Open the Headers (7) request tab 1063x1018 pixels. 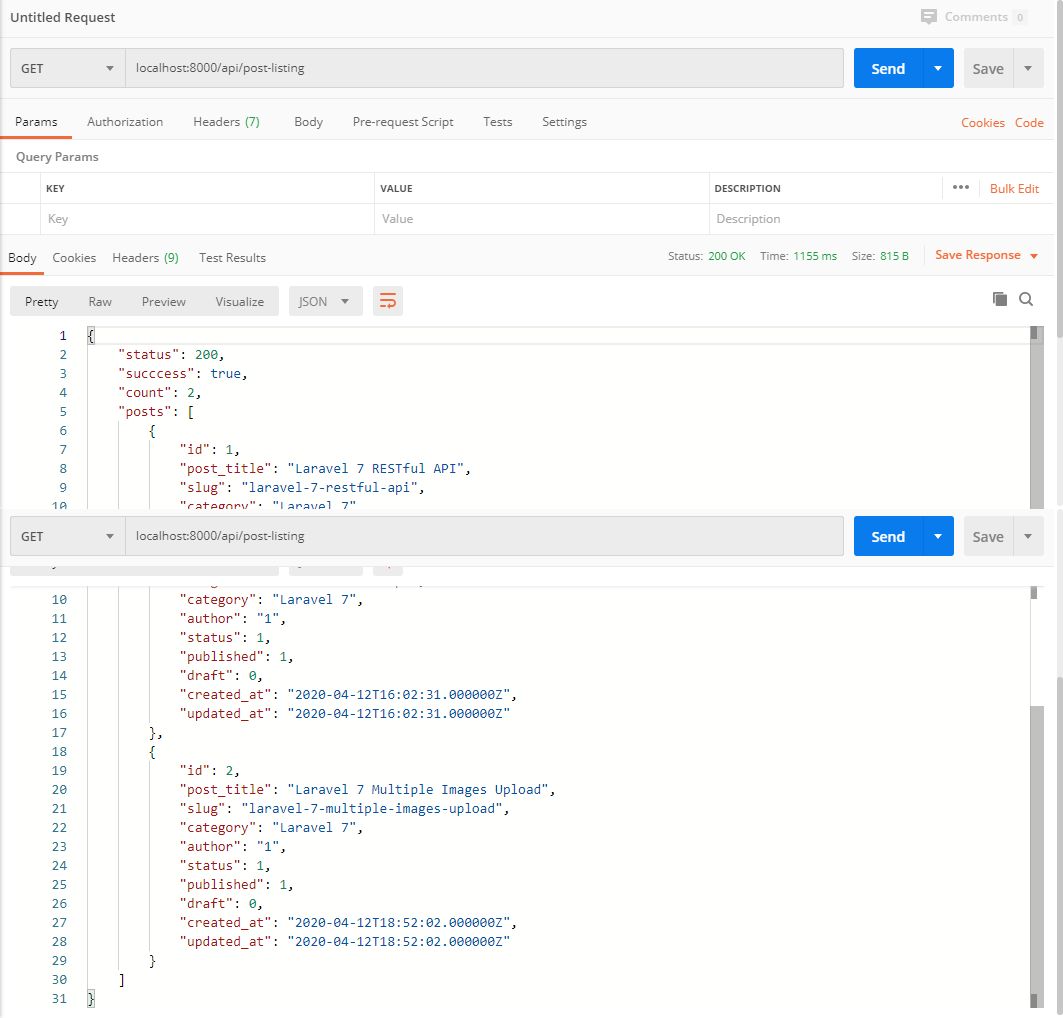(226, 122)
